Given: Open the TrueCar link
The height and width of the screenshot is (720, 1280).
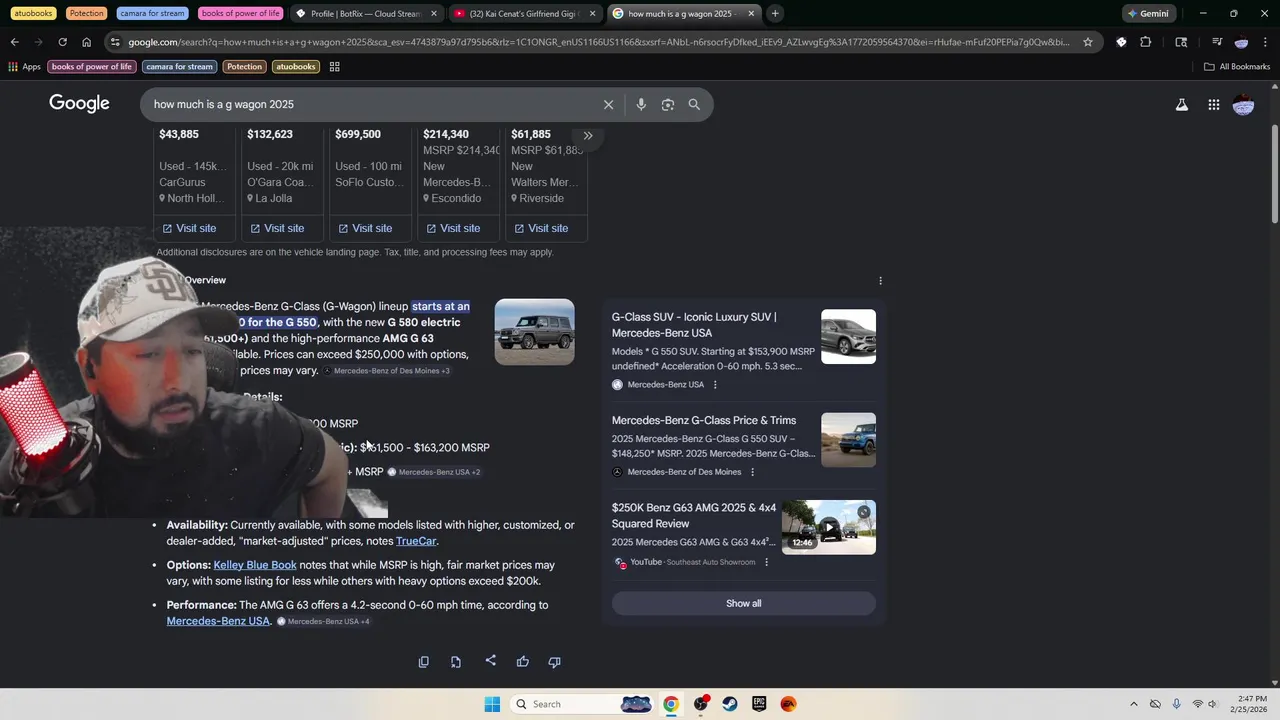Looking at the screenshot, I should pos(416,541).
